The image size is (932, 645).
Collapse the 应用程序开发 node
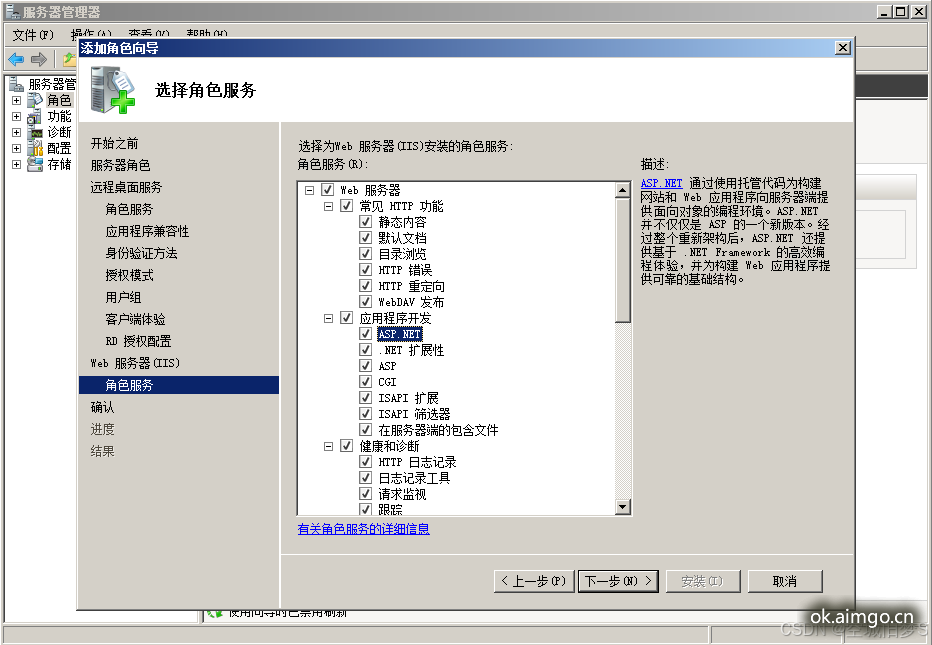328,318
